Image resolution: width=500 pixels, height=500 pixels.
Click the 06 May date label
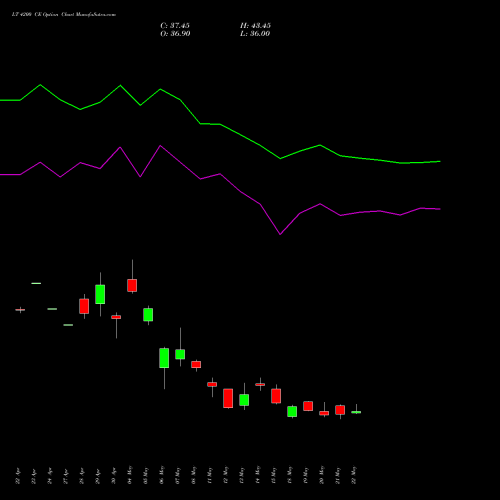[162, 475]
